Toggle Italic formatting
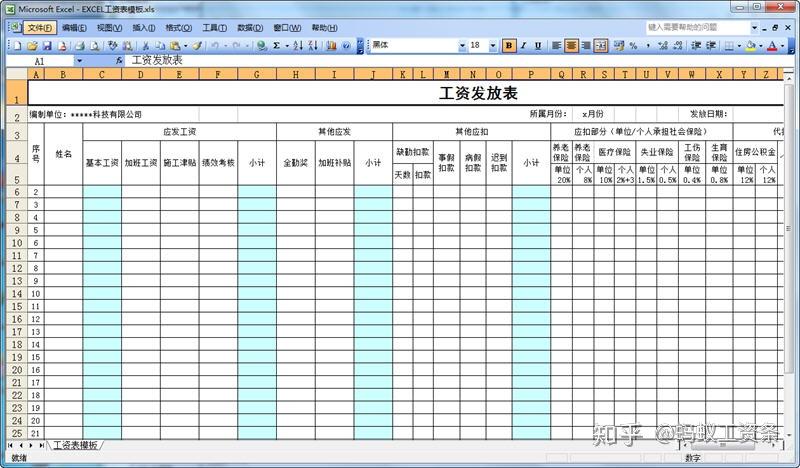This screenshot has height=468, width=800. point(523,46)
